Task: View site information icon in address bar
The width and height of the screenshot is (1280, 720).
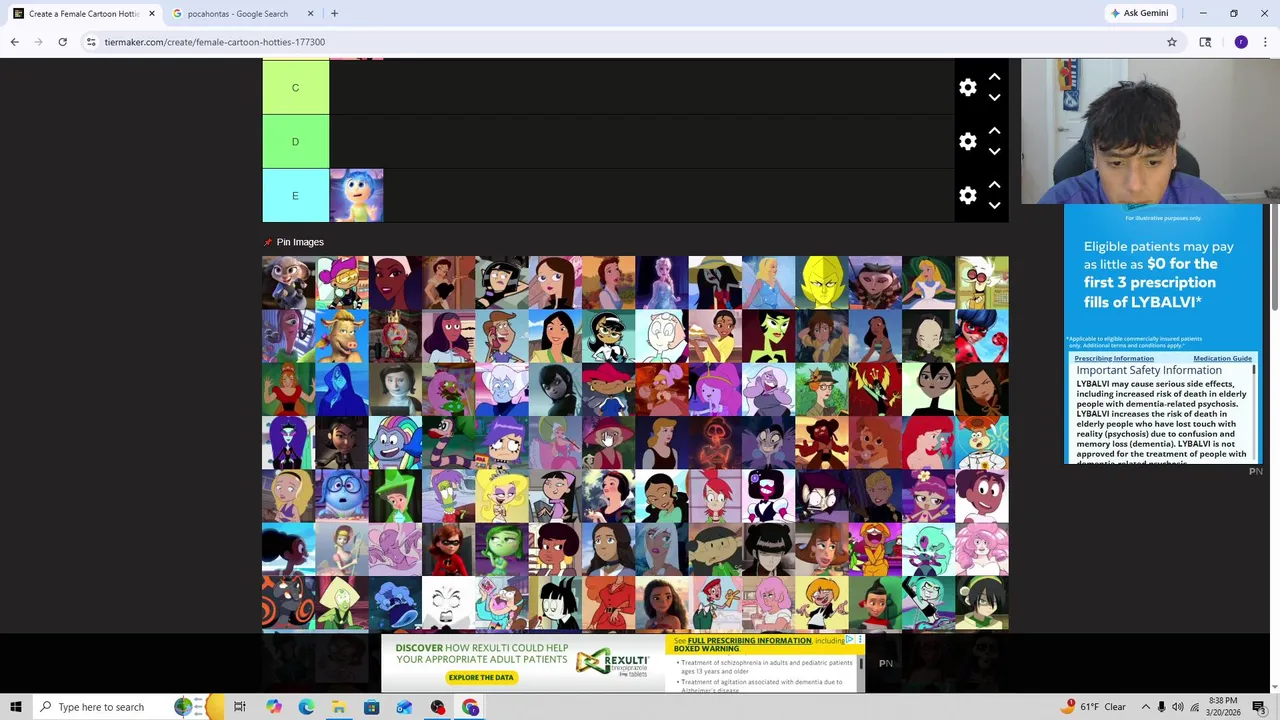Action: (90, 42)
